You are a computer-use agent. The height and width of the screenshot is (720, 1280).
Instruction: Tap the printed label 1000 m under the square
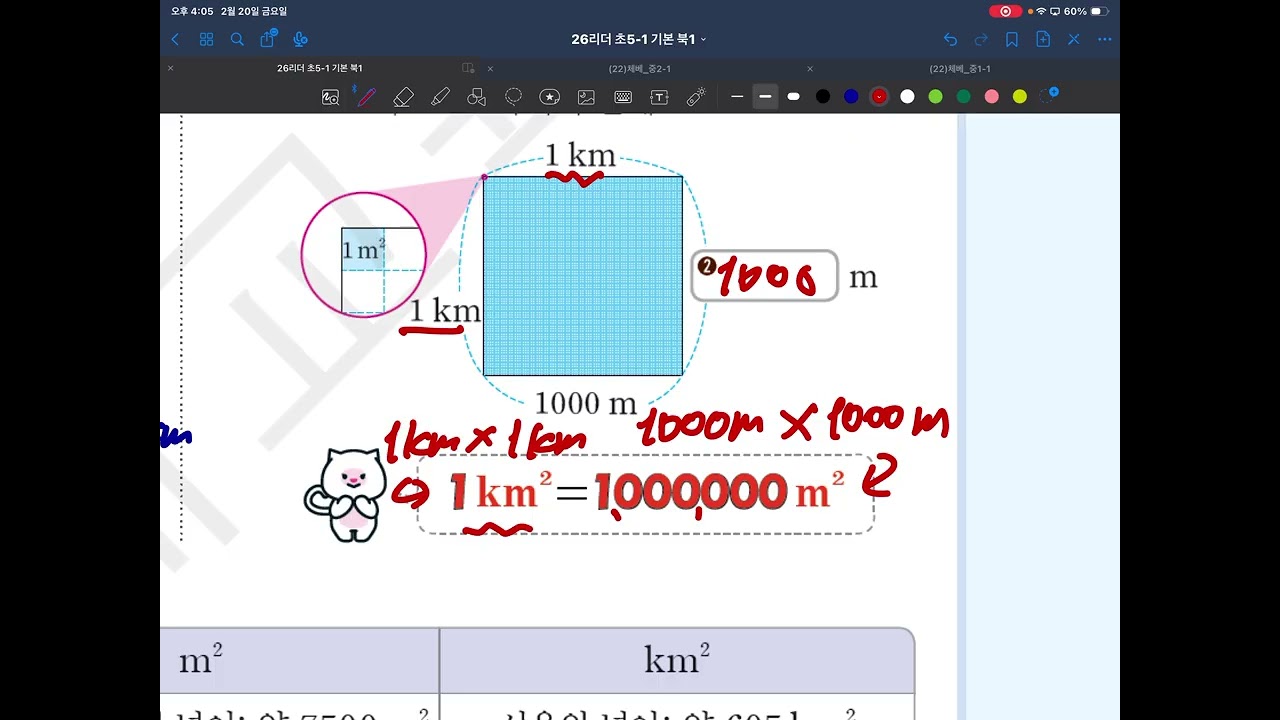tap(586, 404)
